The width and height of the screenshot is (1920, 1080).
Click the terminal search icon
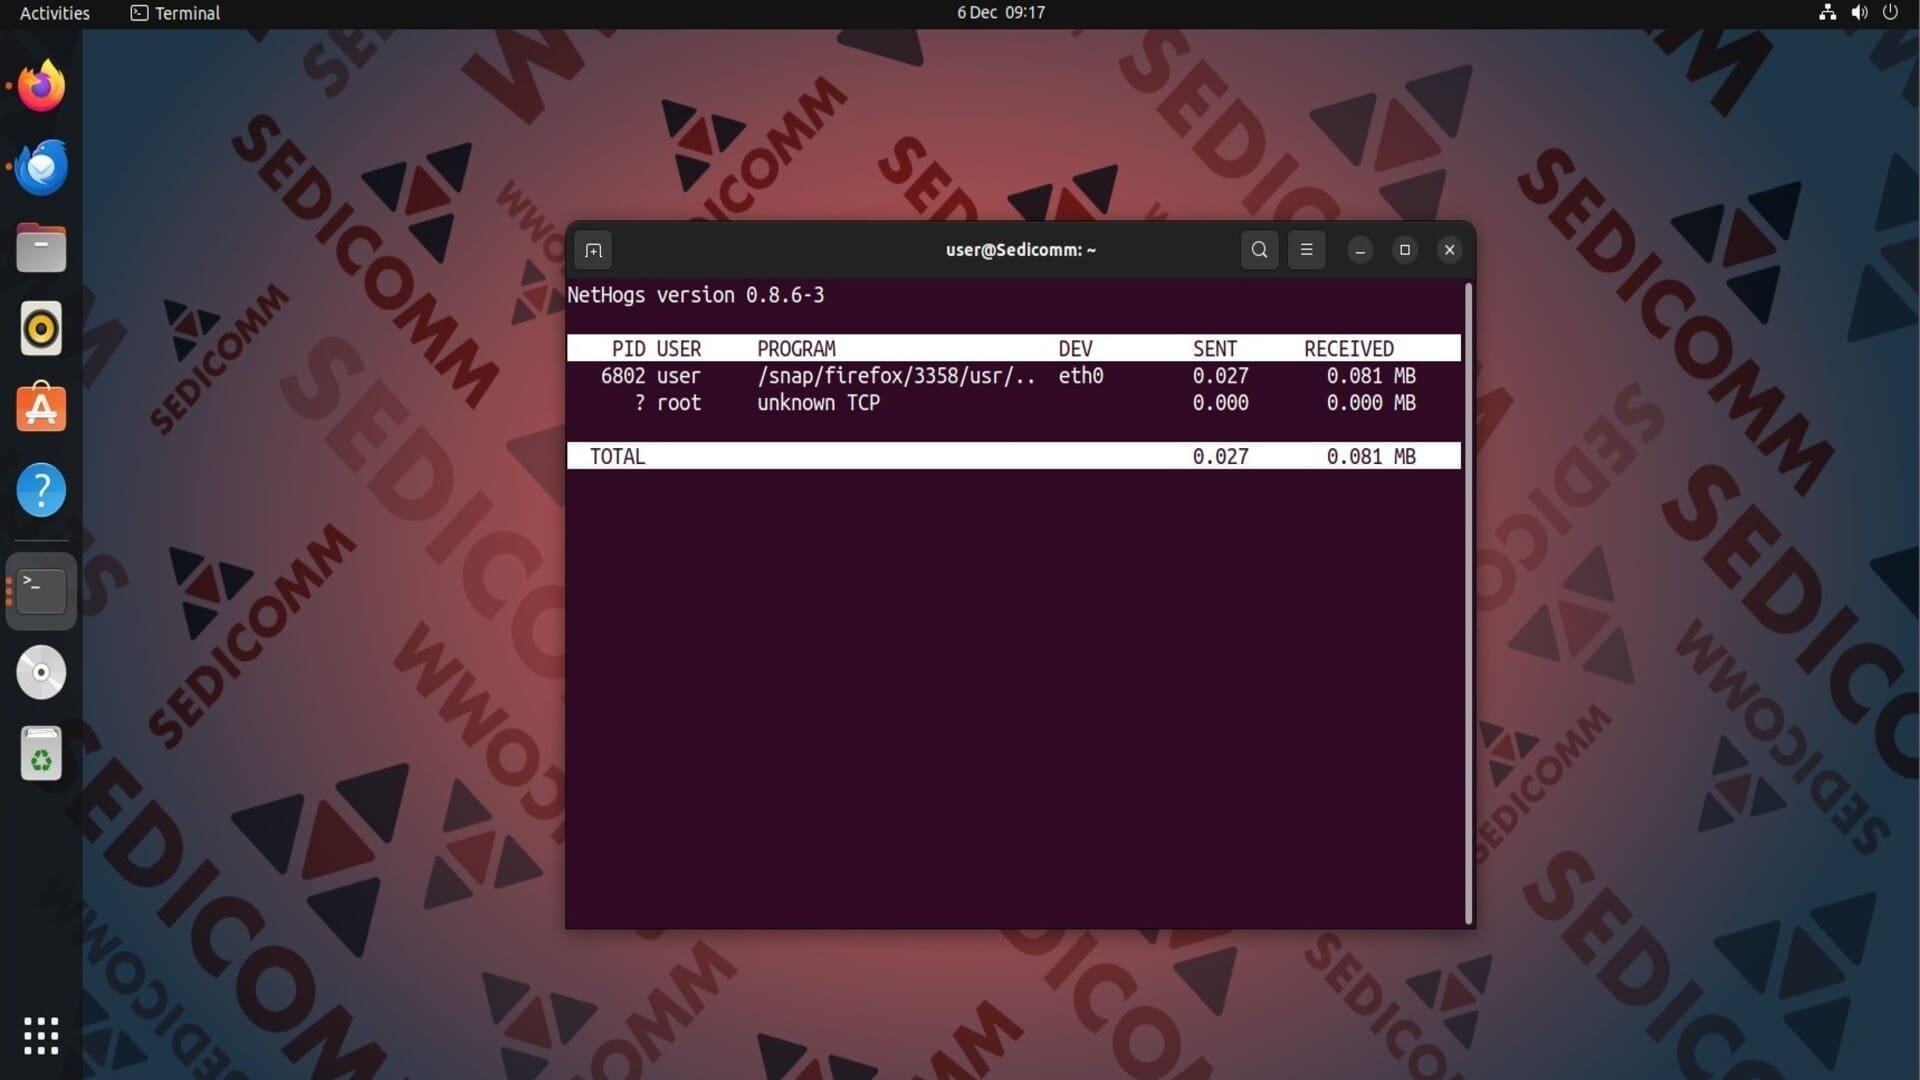[1259, 250]
